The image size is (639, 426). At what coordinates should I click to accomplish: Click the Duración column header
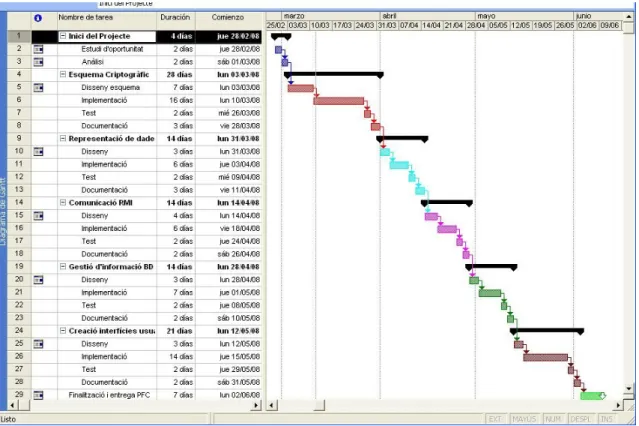click(x=176, y=20)
